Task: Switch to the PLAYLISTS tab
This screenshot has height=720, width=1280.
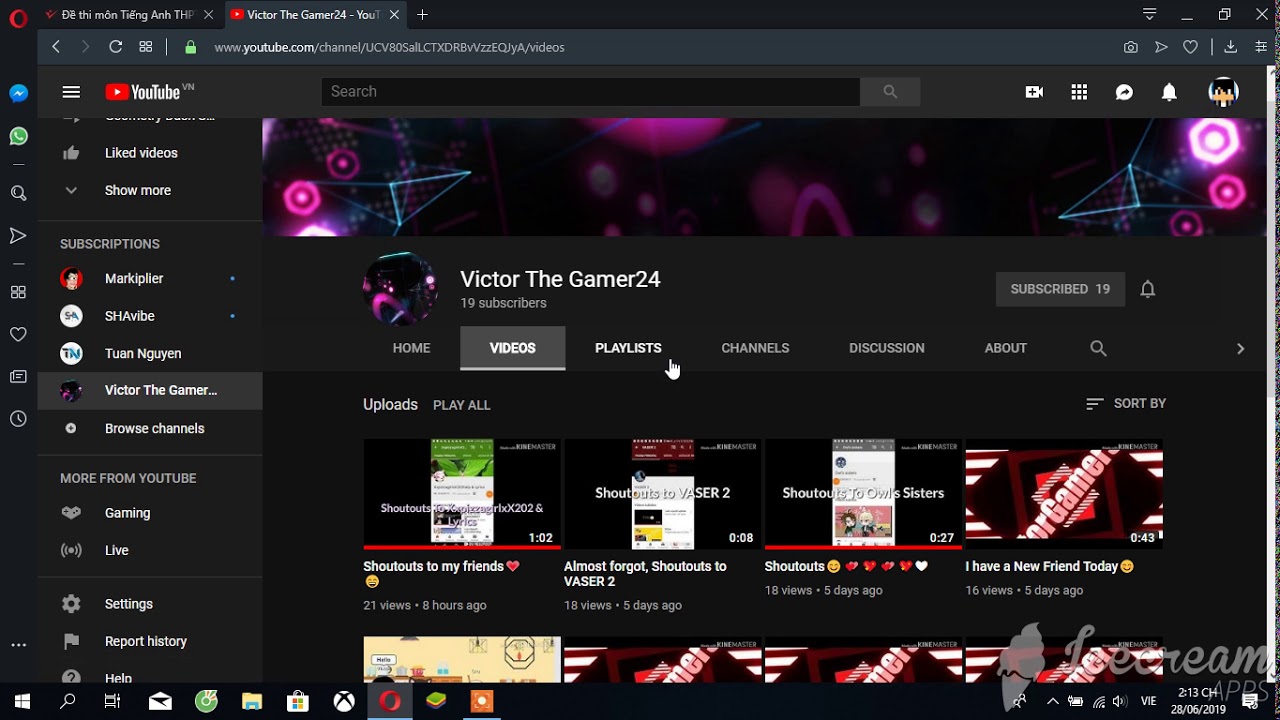Action: tap(628, 348)
